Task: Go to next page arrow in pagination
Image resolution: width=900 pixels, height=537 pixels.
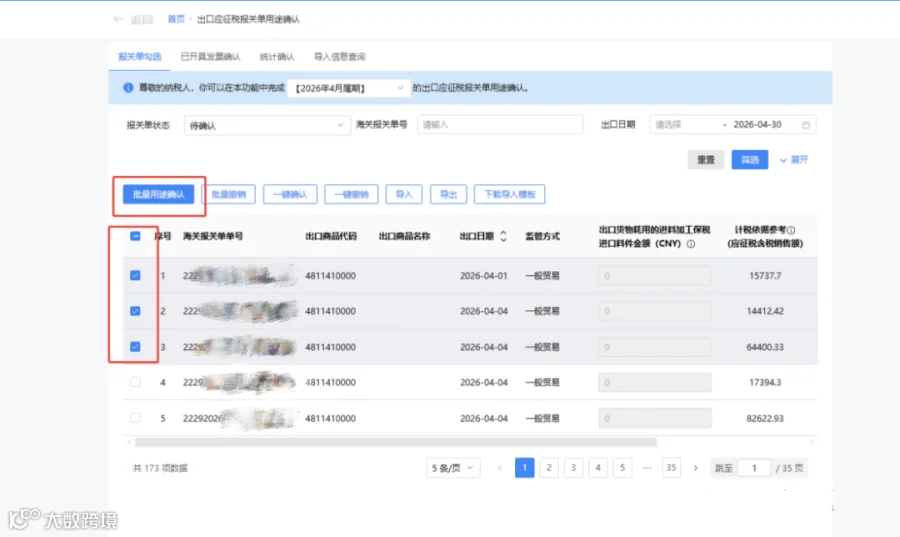Action: click(696, 468)
